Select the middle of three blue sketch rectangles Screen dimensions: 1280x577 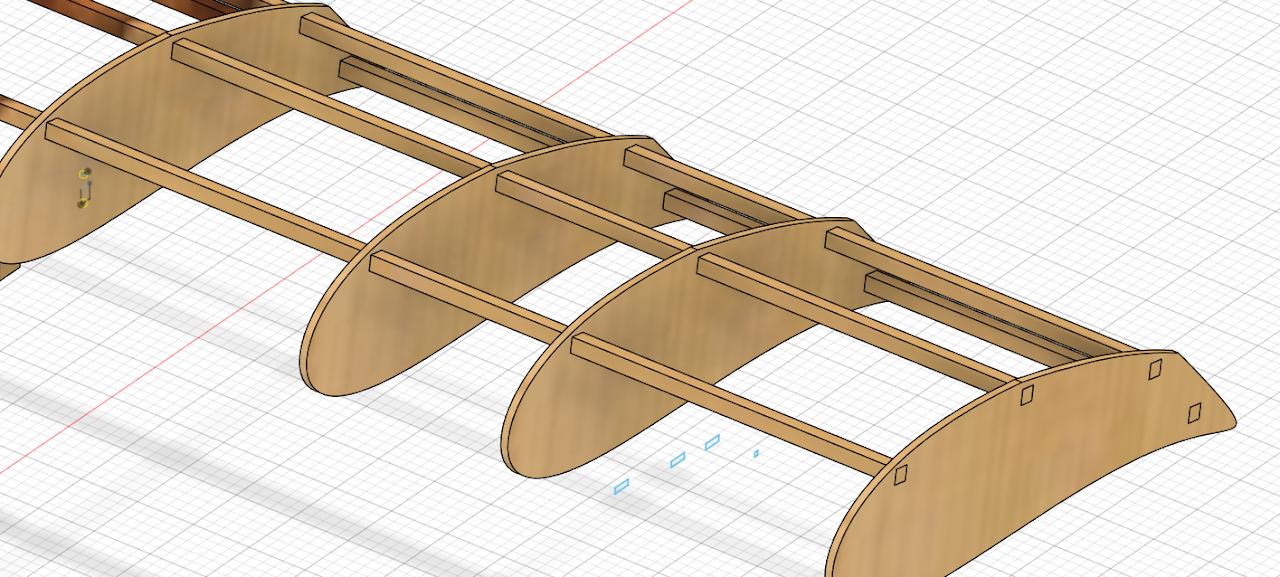(678, 460)
